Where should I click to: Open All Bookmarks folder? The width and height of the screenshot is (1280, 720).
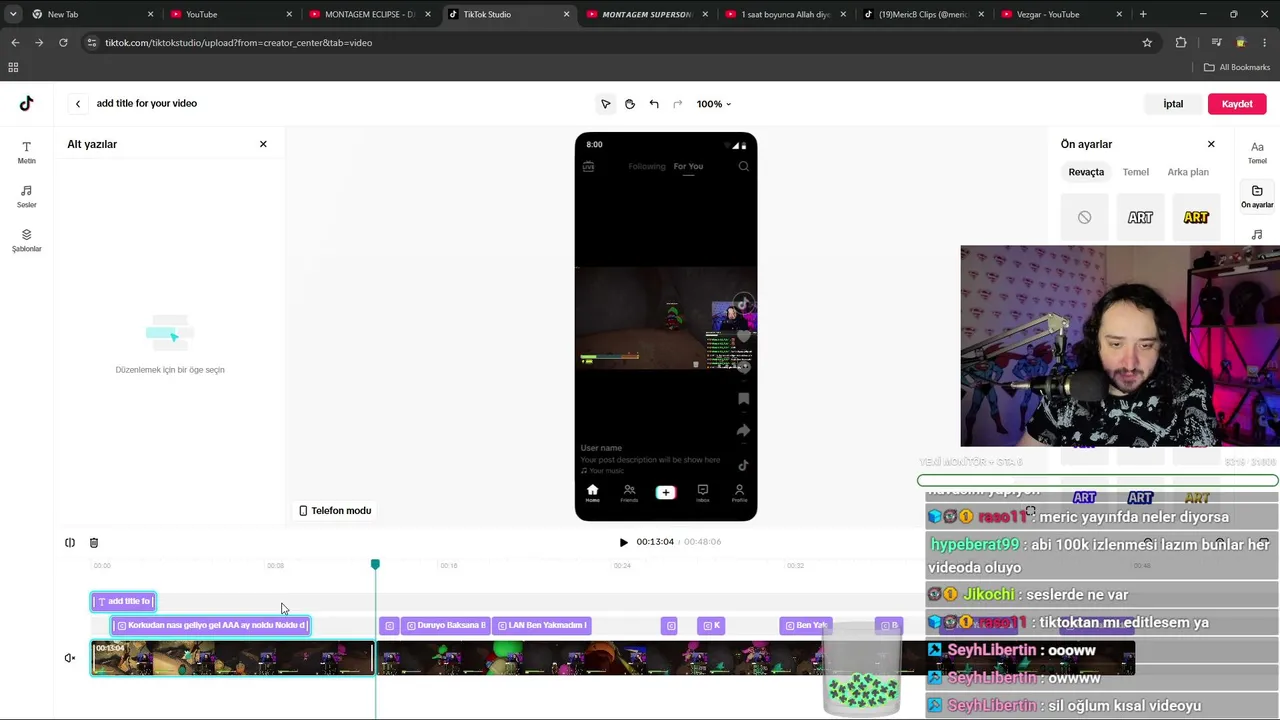(x=1237, y=67)
